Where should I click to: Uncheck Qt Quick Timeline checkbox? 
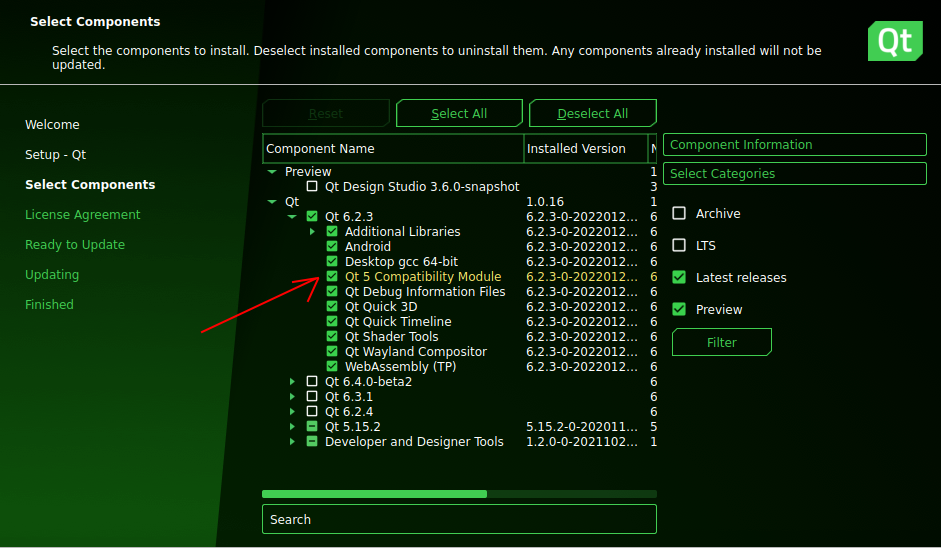pyautogui.click(x=332, y=321)
